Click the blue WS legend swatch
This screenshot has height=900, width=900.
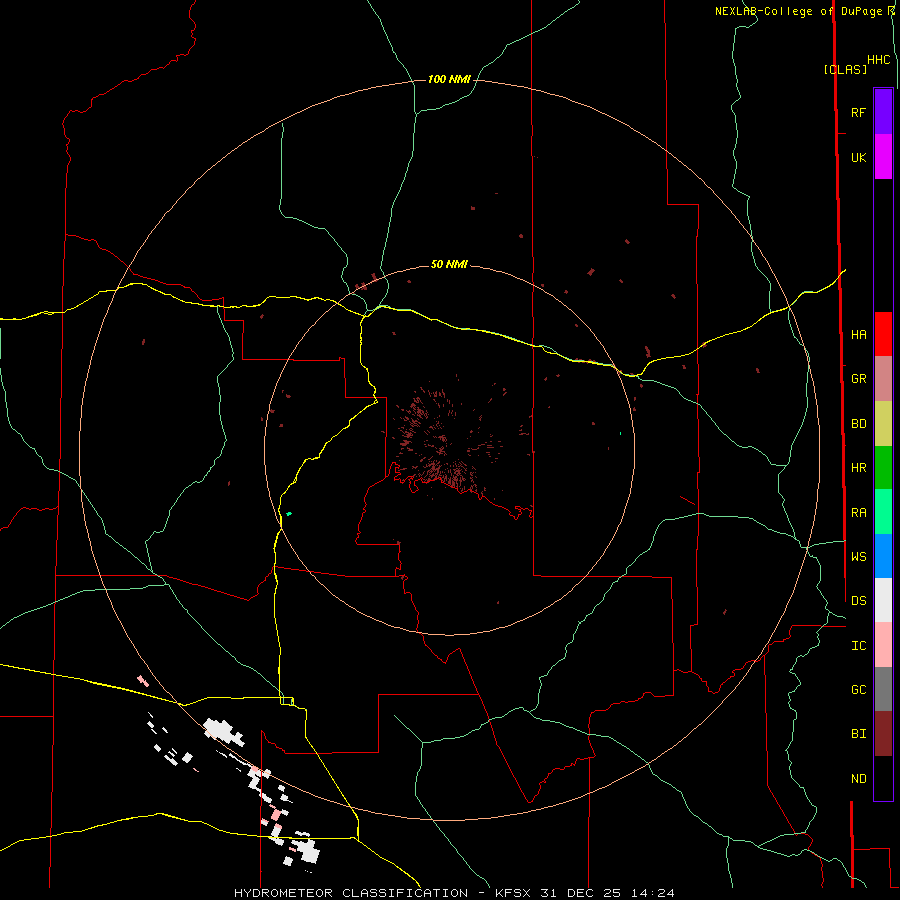pos(883,556)
